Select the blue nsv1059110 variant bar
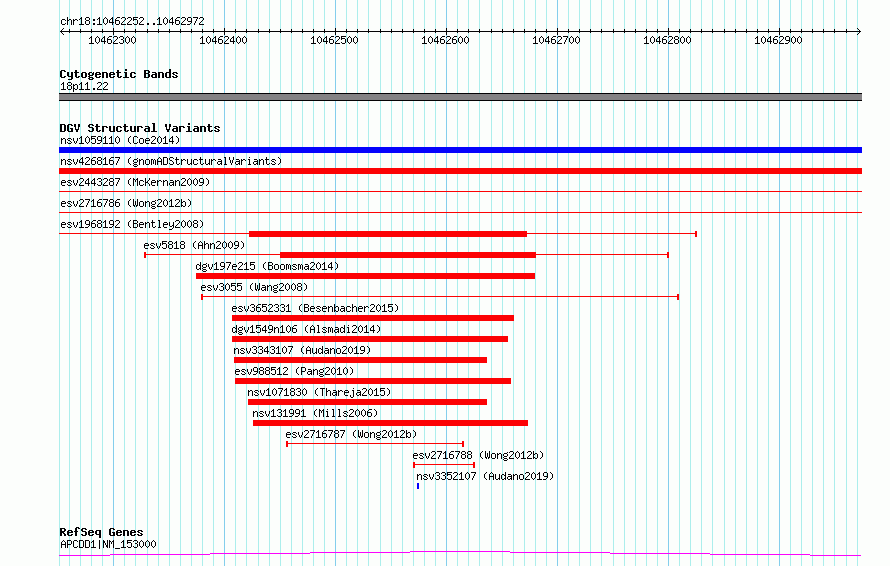This screenshot has height=566, width=890. point(460,150)
